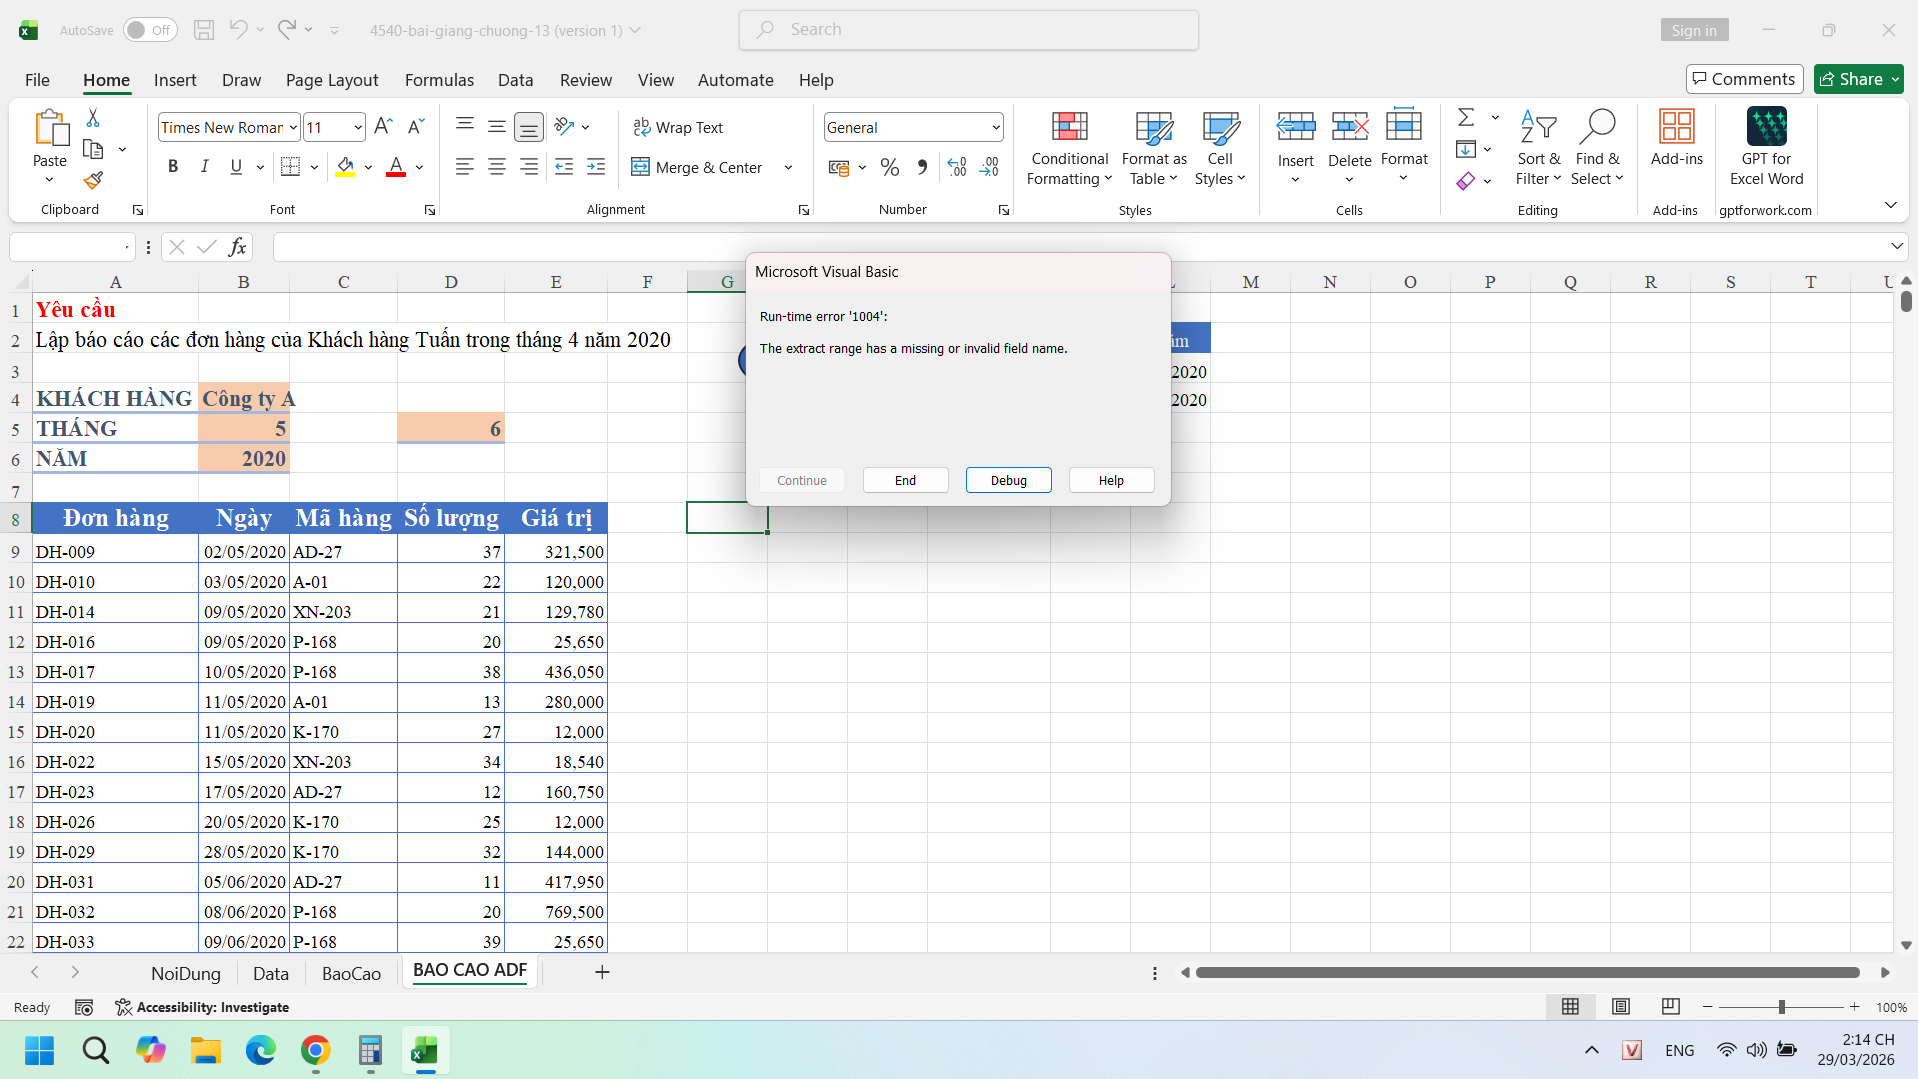1918x1079 pixels.
Task: Click the Cut scissors icon
Action: 93,118
